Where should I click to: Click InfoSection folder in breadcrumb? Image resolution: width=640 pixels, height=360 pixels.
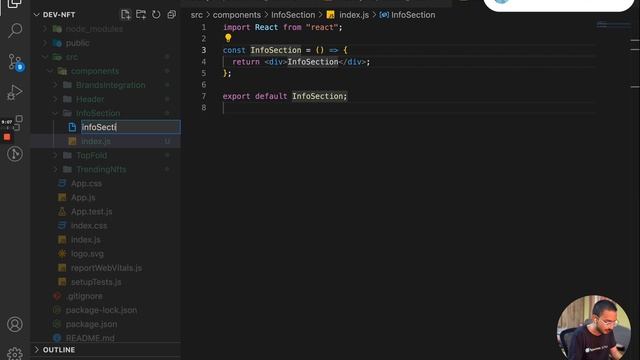tap(293, 15)
